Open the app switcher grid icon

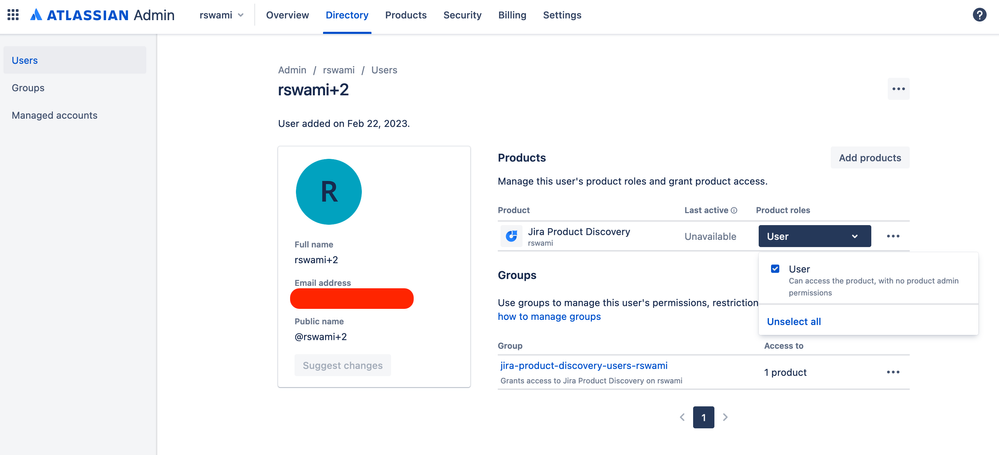(x=13, y=15)
